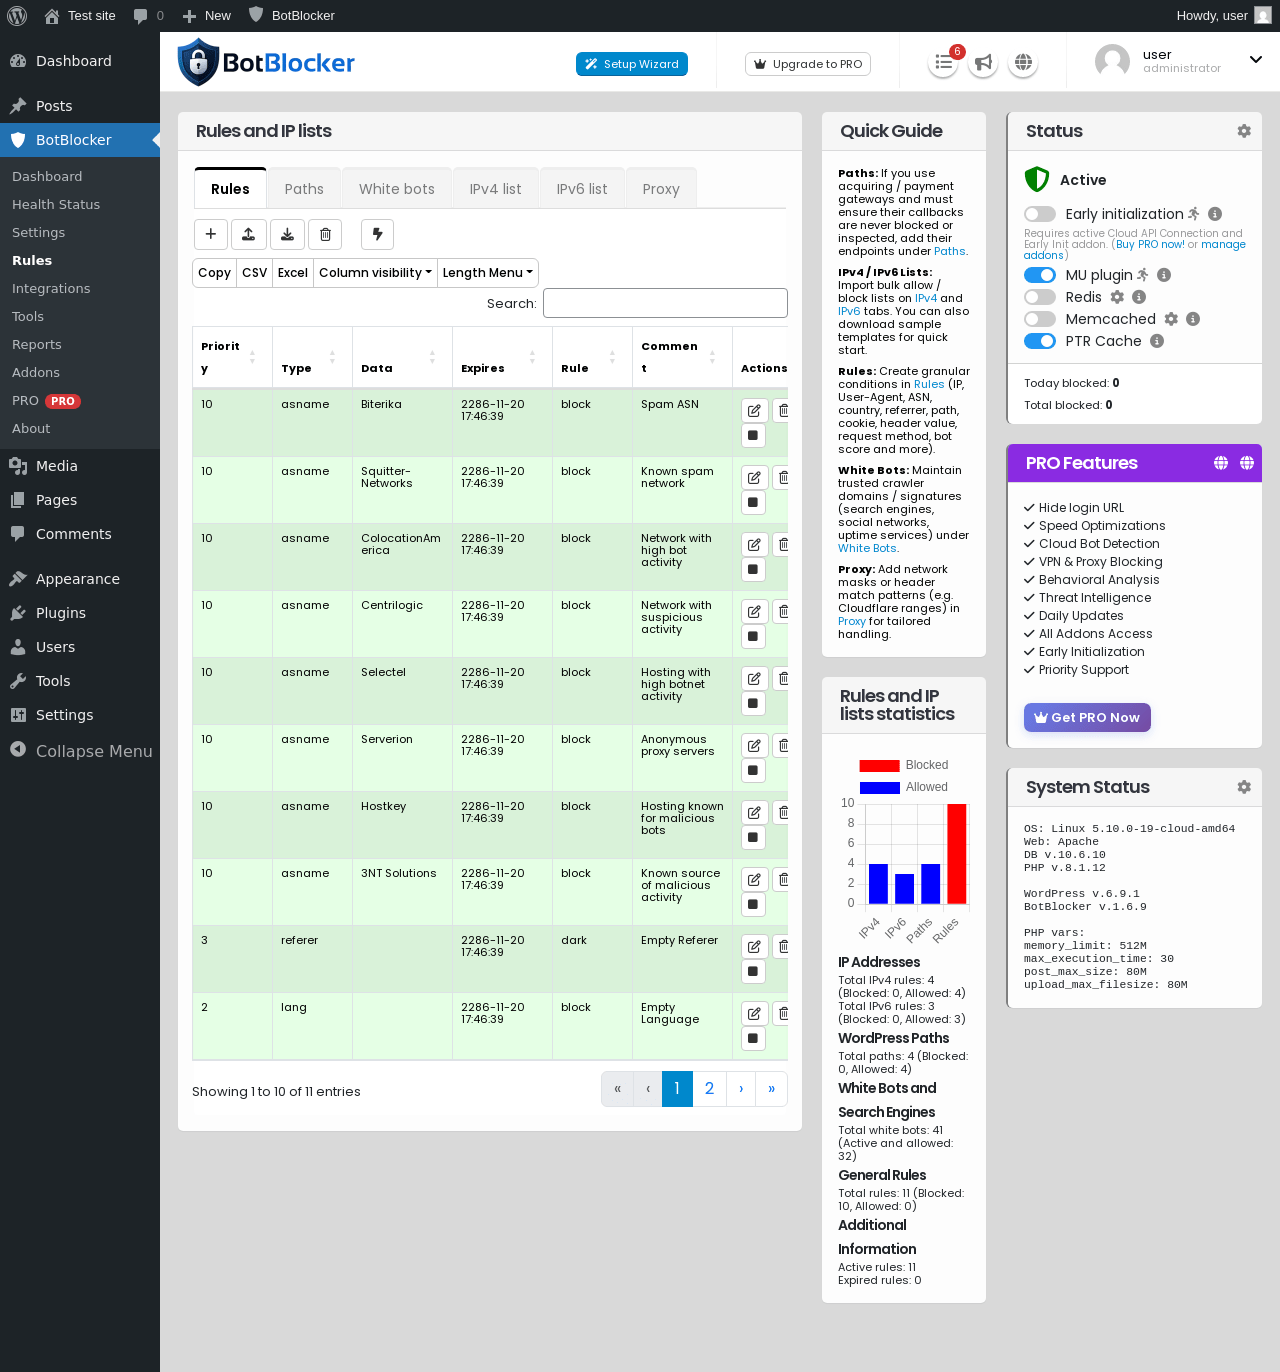Go to page 2 of the rules table
Viewport: 1280px width, 1372px height.
[x=709, y=1089]
